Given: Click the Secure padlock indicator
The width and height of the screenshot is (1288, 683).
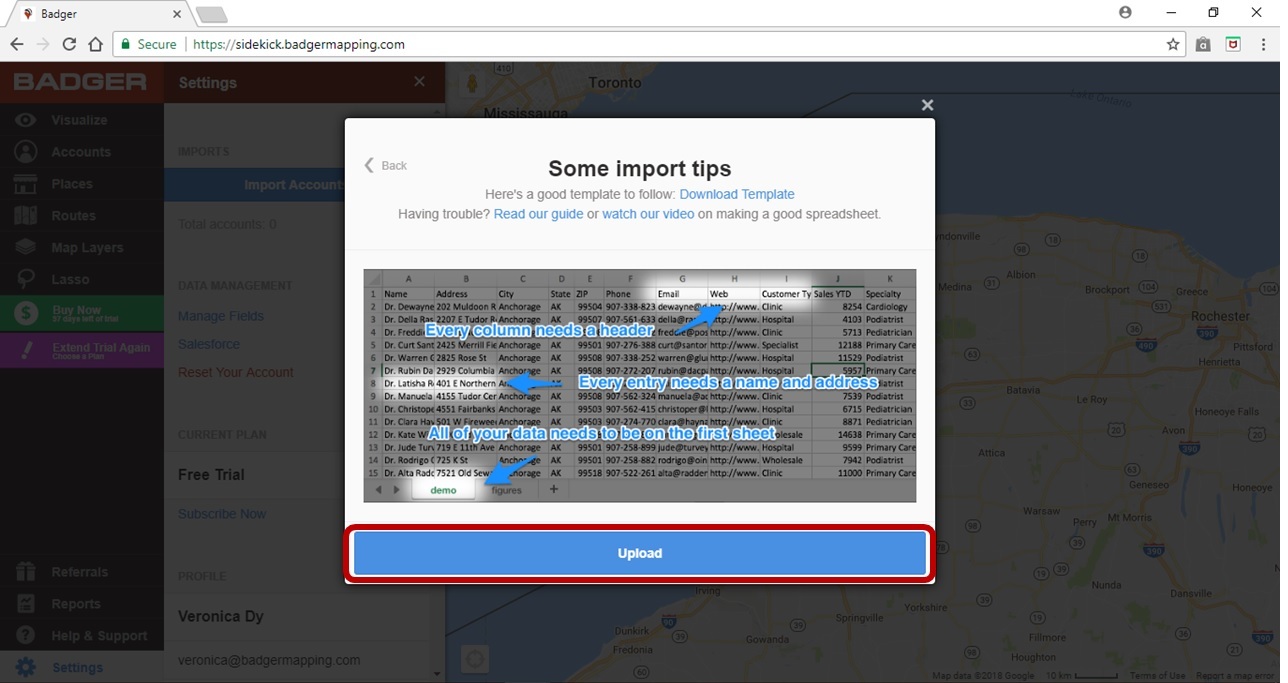Looking at the screenshot, I should (147, 44).
